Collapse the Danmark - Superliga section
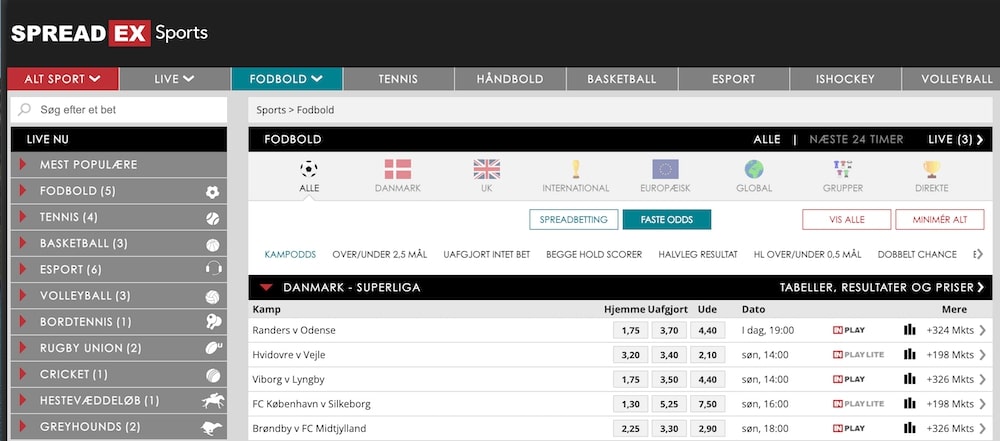Screen dimensions: 1000x441 point(267,288)
